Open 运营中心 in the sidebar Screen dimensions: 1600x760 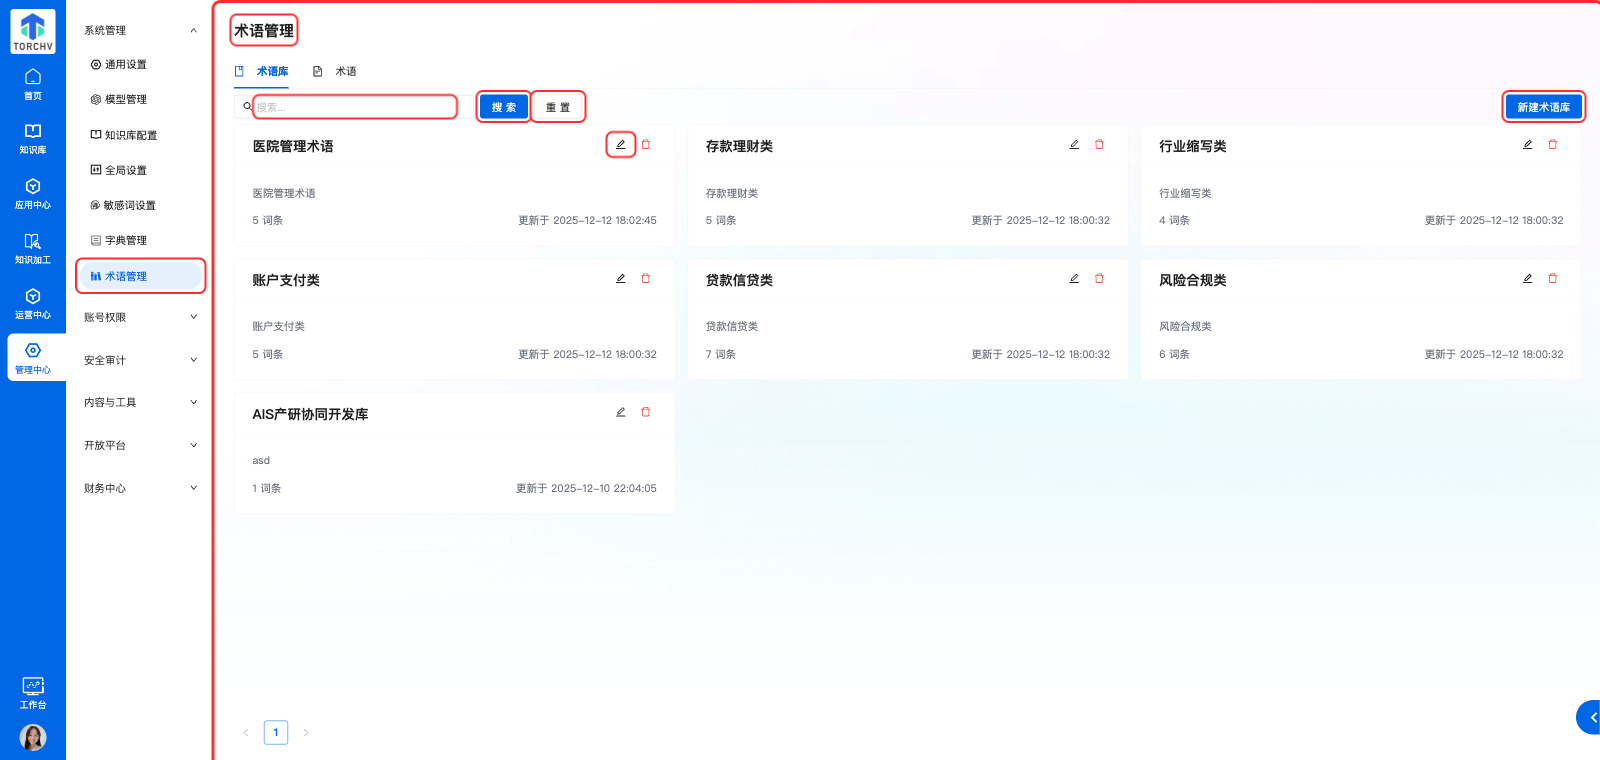[33, 304]
